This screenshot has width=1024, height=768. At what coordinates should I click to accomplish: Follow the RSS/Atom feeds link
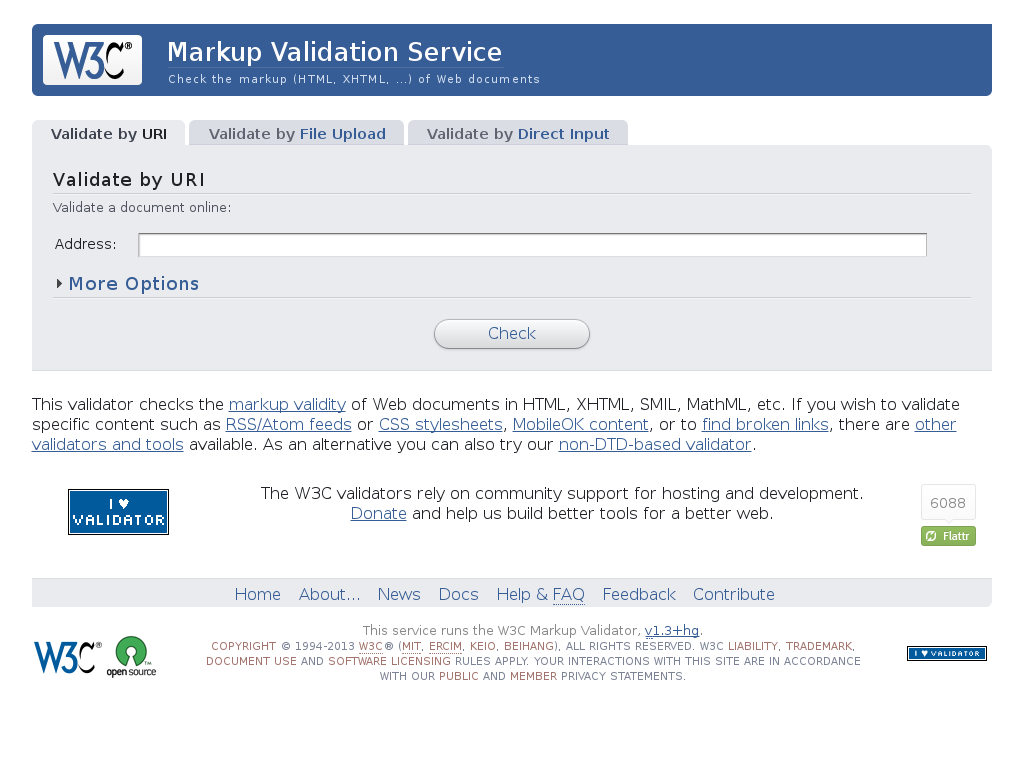289,424
